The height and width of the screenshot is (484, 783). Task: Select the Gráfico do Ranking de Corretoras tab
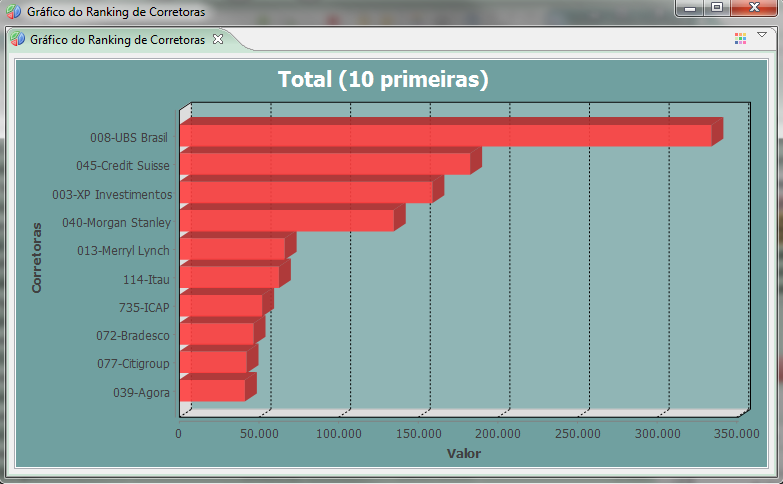click(117, 39)
